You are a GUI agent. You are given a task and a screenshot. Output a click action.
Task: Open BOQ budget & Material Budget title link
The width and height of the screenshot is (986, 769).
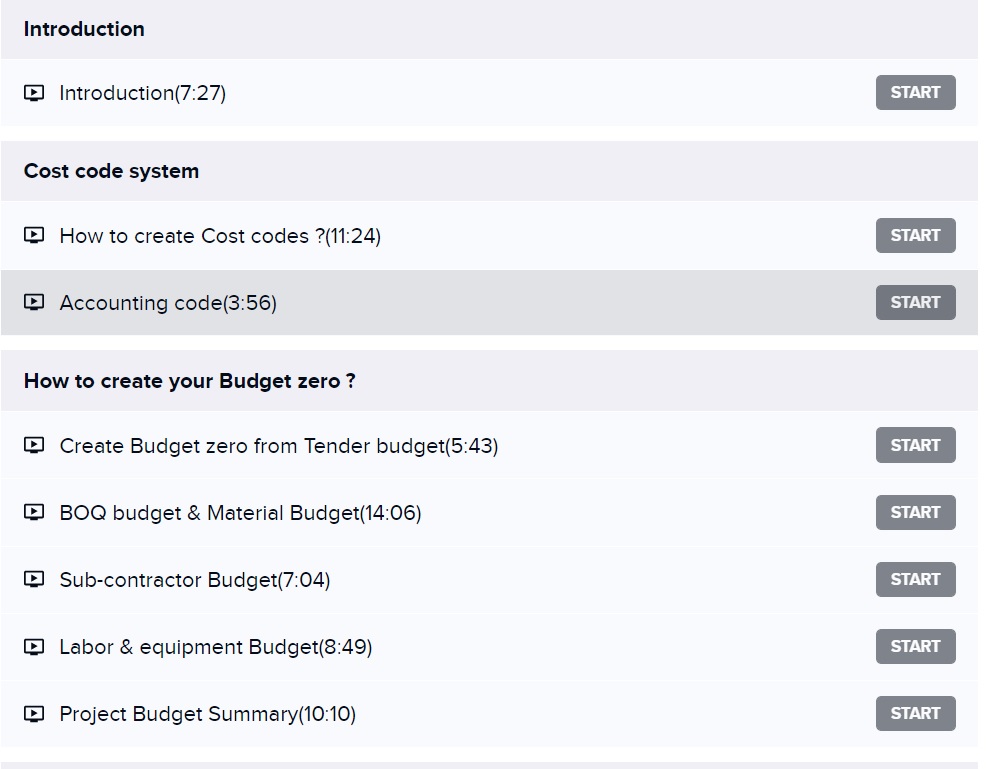[x=240, y=513]
